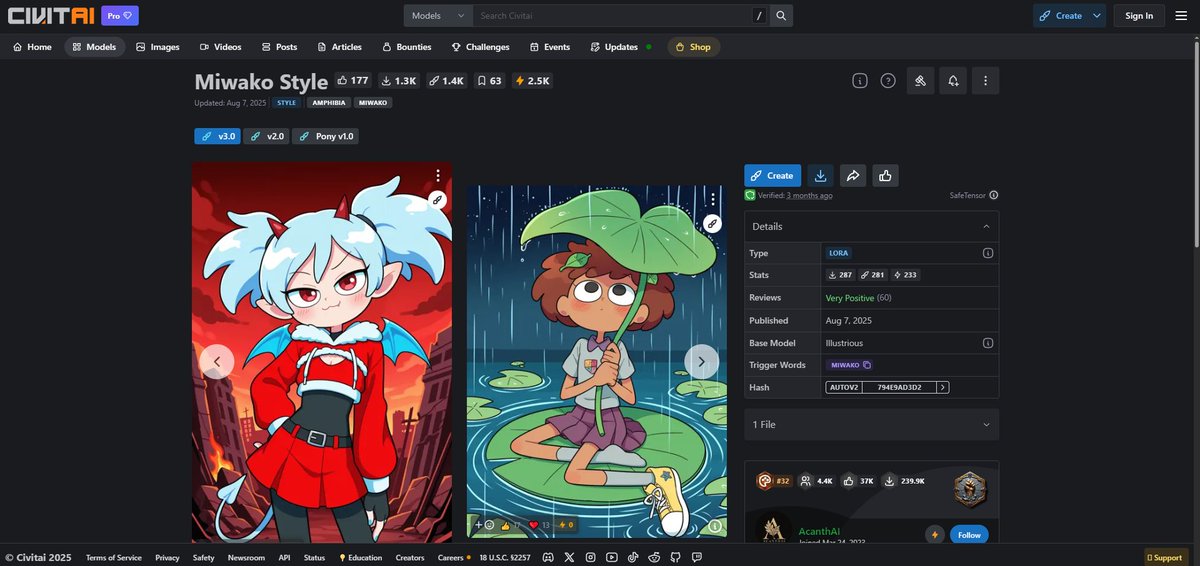Show the next gallery image
This screenshot has width=1200, height=566.
701,362
